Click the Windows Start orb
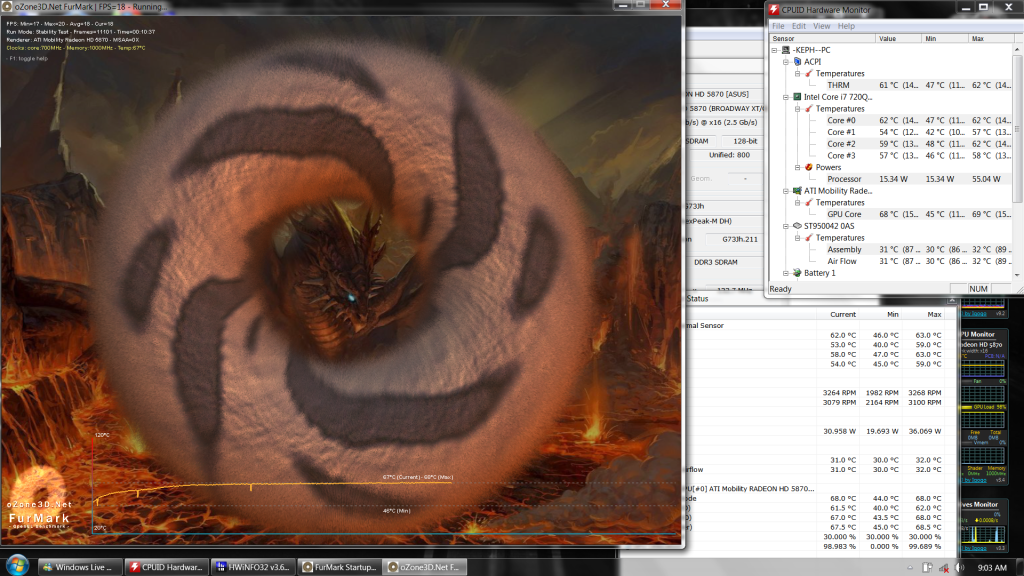 17,567
